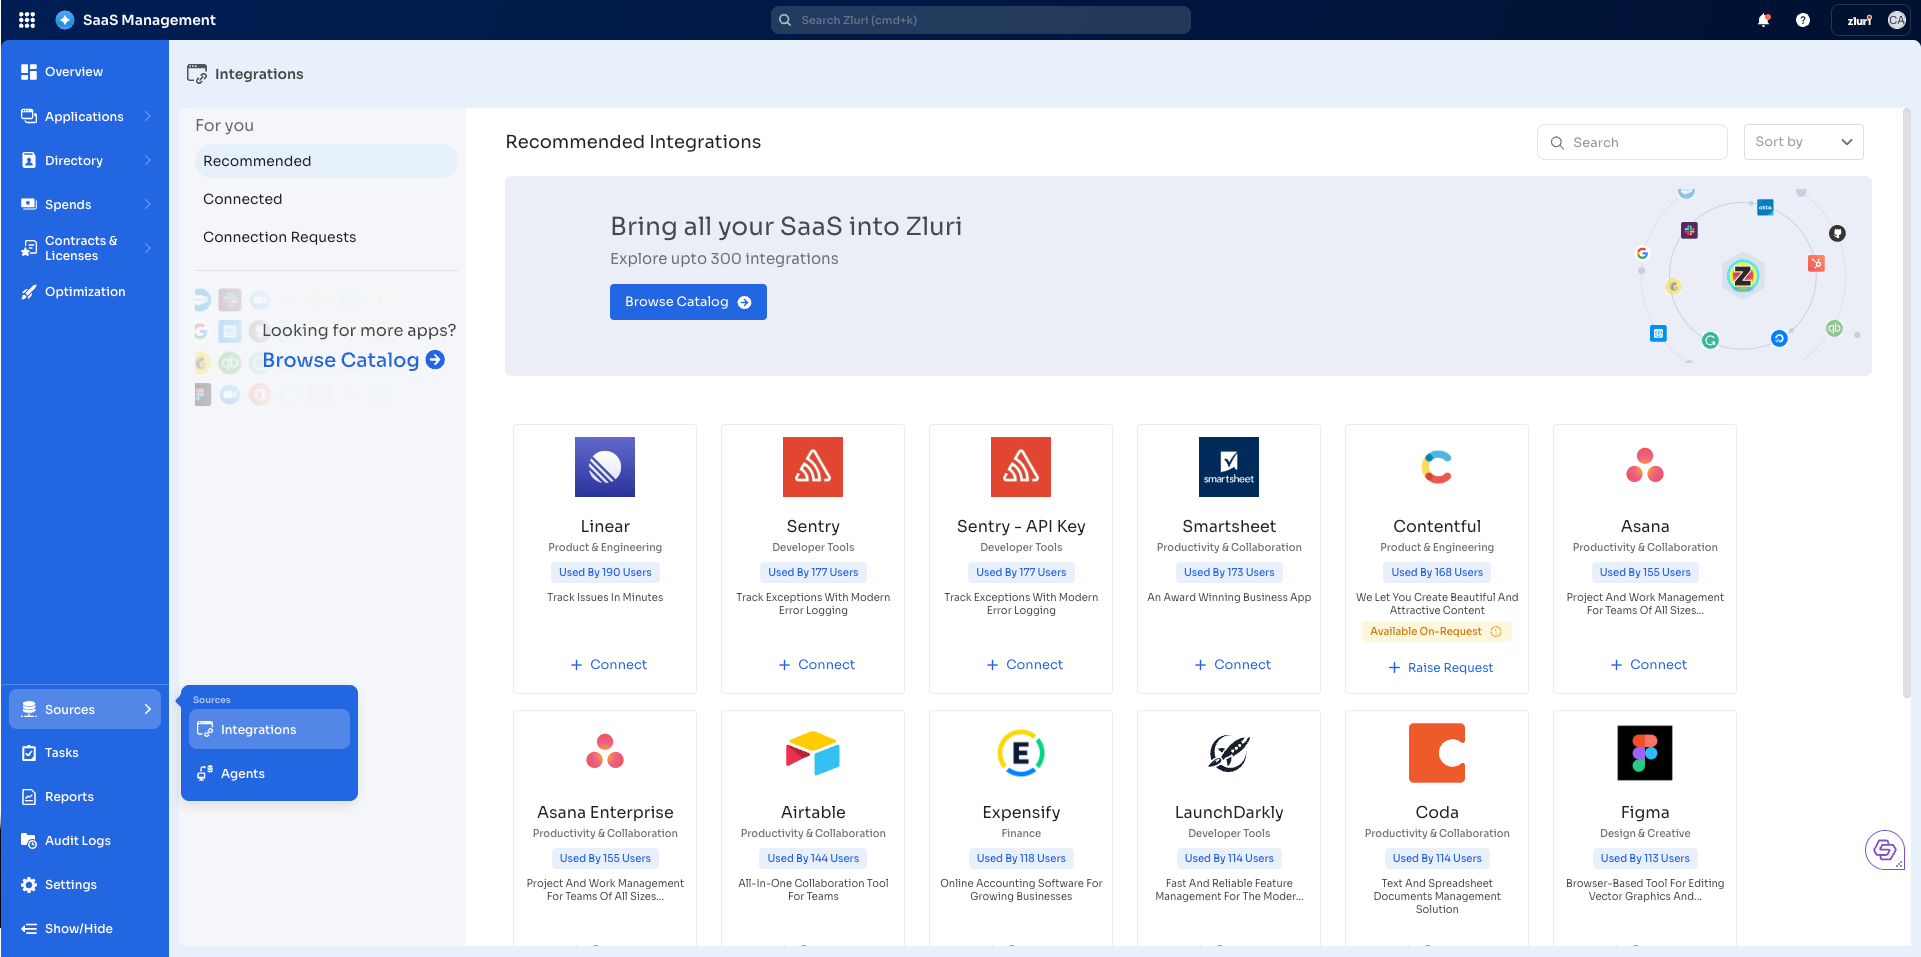Open the help question mark icon
The image size is (1921, 957).
pos(1803,20)
